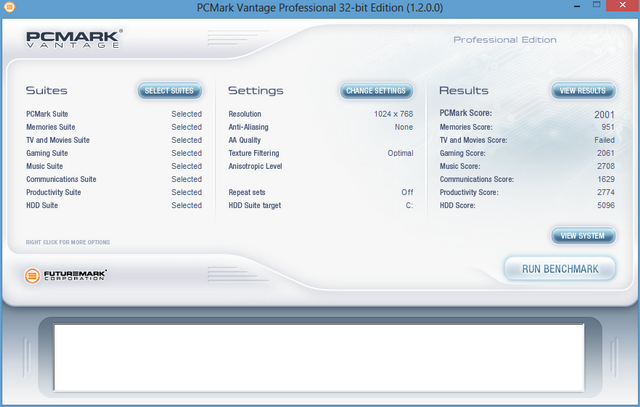The image size is (640, 407).
Task: Close the PCMark Vantage window
Action: click(622, 5)
